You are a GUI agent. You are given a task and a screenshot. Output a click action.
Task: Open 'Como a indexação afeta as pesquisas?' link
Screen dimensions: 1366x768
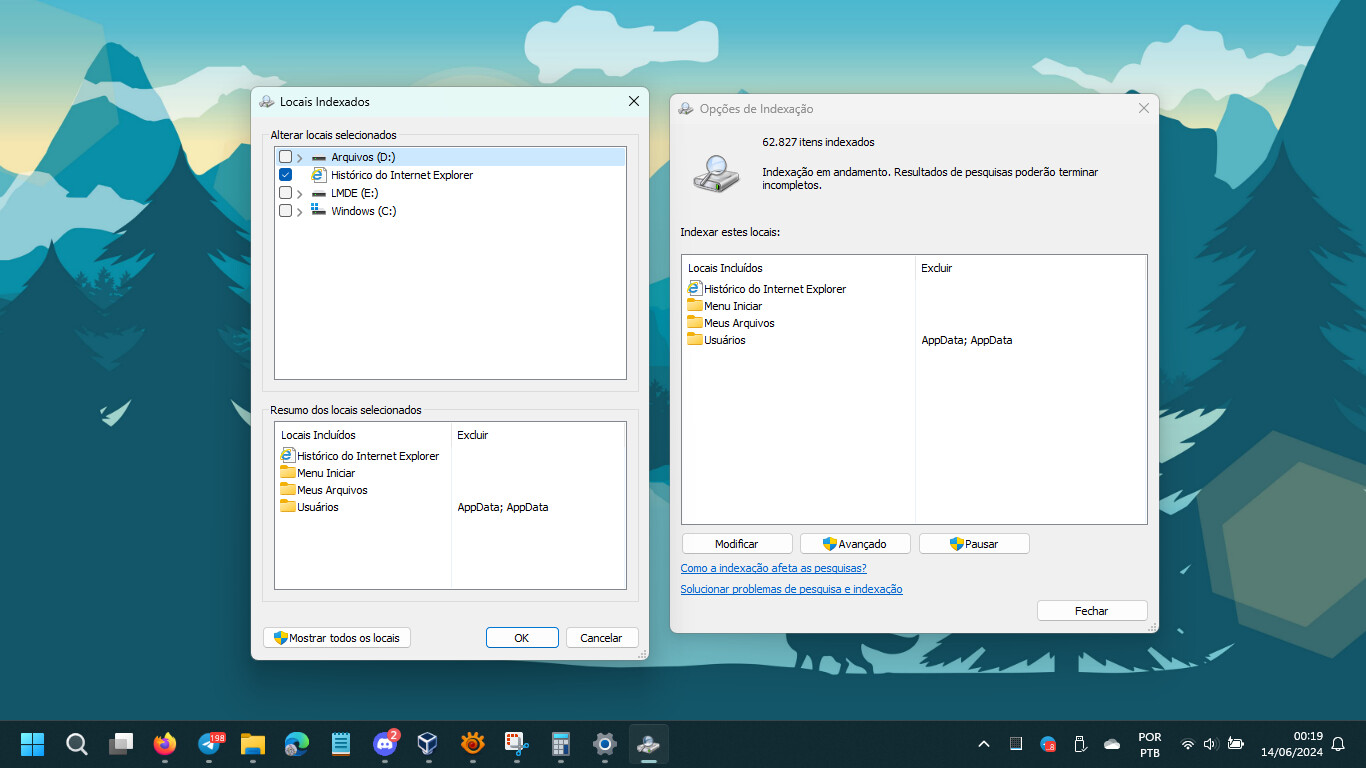(773, 568)
